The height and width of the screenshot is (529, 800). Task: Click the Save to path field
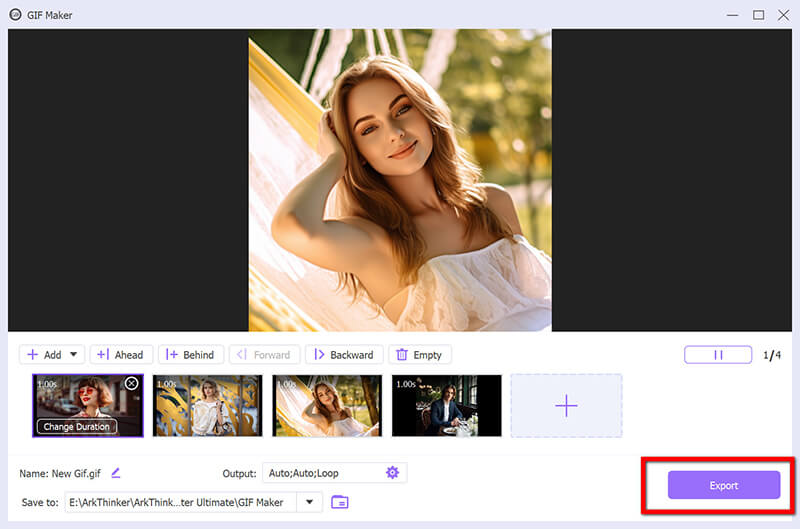click(193, 502)
